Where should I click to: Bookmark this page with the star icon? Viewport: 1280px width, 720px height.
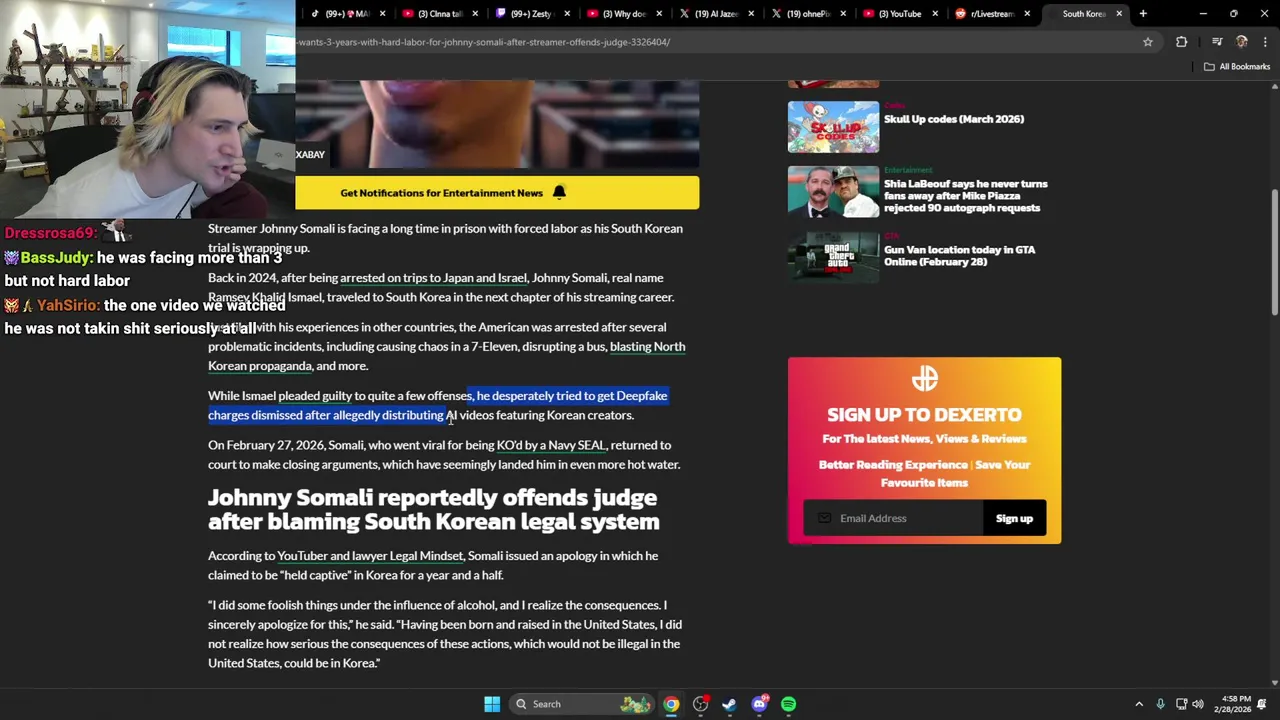coord(1148,42)
